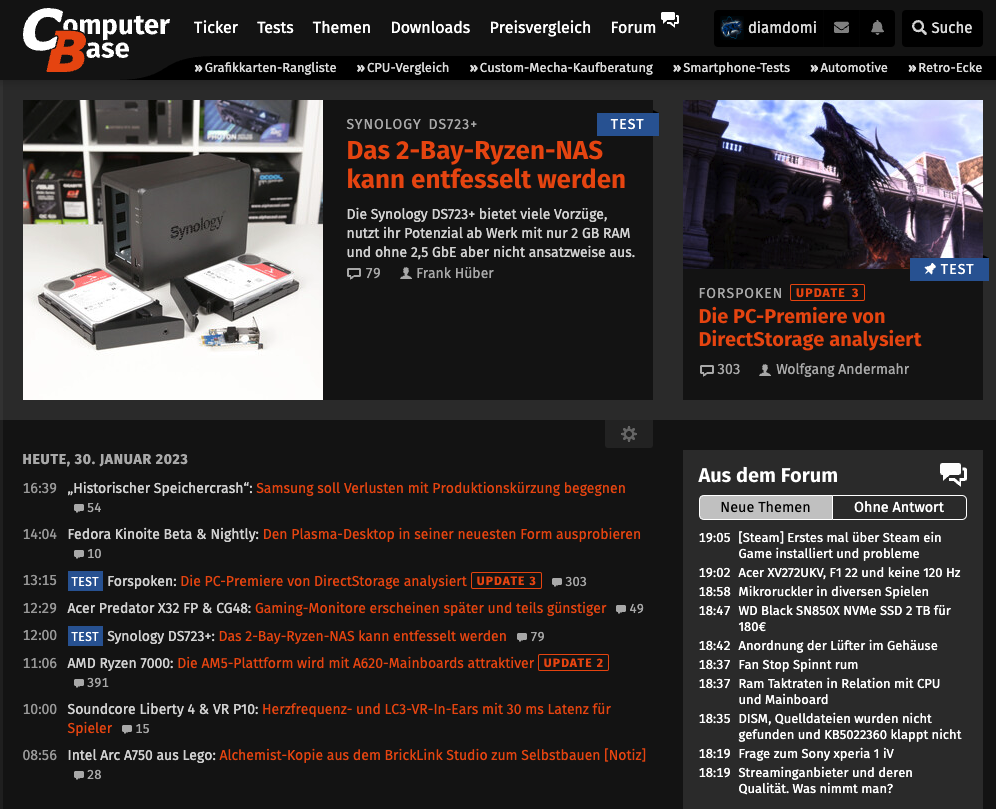The height and width of the screenshot is (809, 996).
Task: Open featured DirectStorage analysiert headline
Action: coord(810,328)
